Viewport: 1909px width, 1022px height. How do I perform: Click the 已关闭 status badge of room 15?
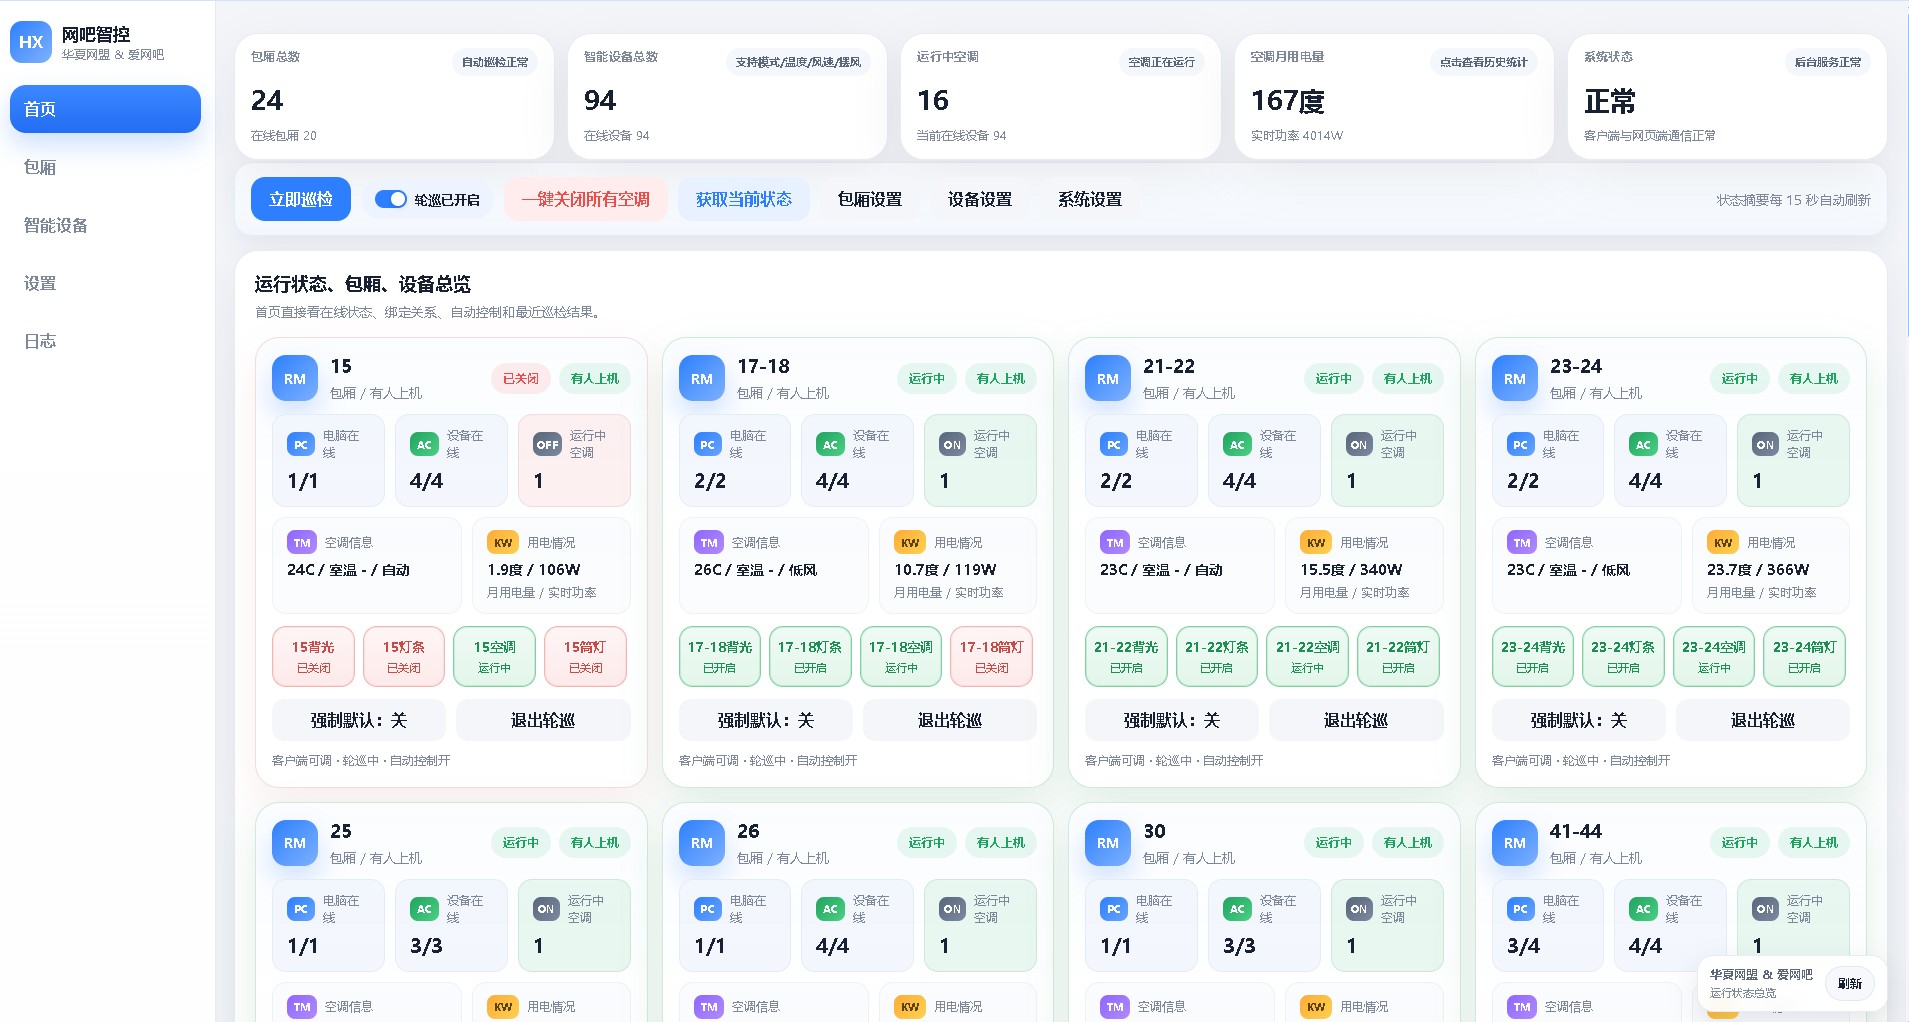click(x=520, y=378)
